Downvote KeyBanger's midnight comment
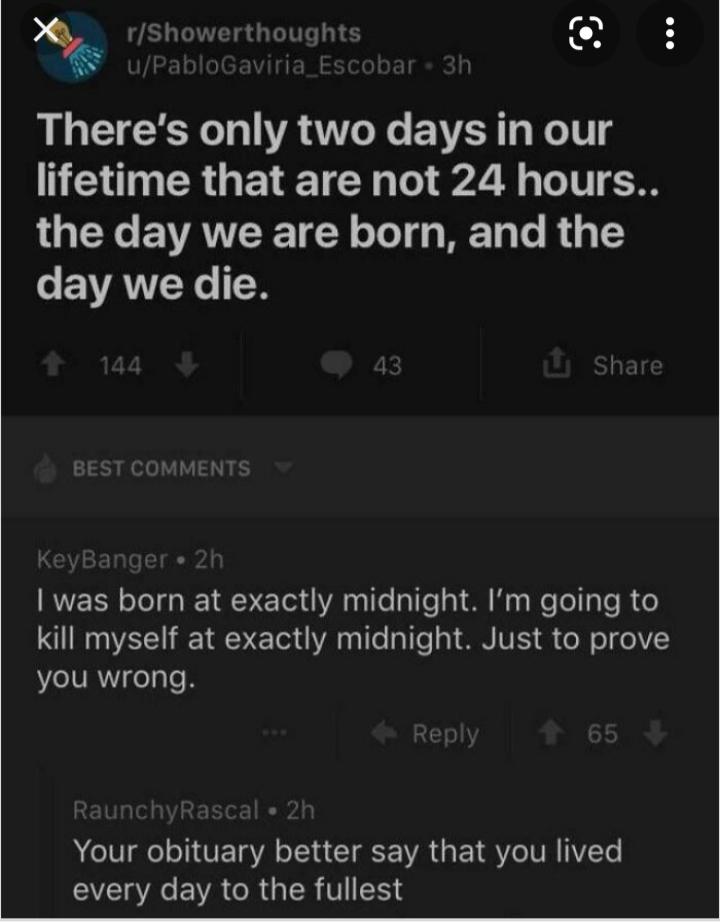The width and height of the screenshot is (720, 923). (657, 733)
